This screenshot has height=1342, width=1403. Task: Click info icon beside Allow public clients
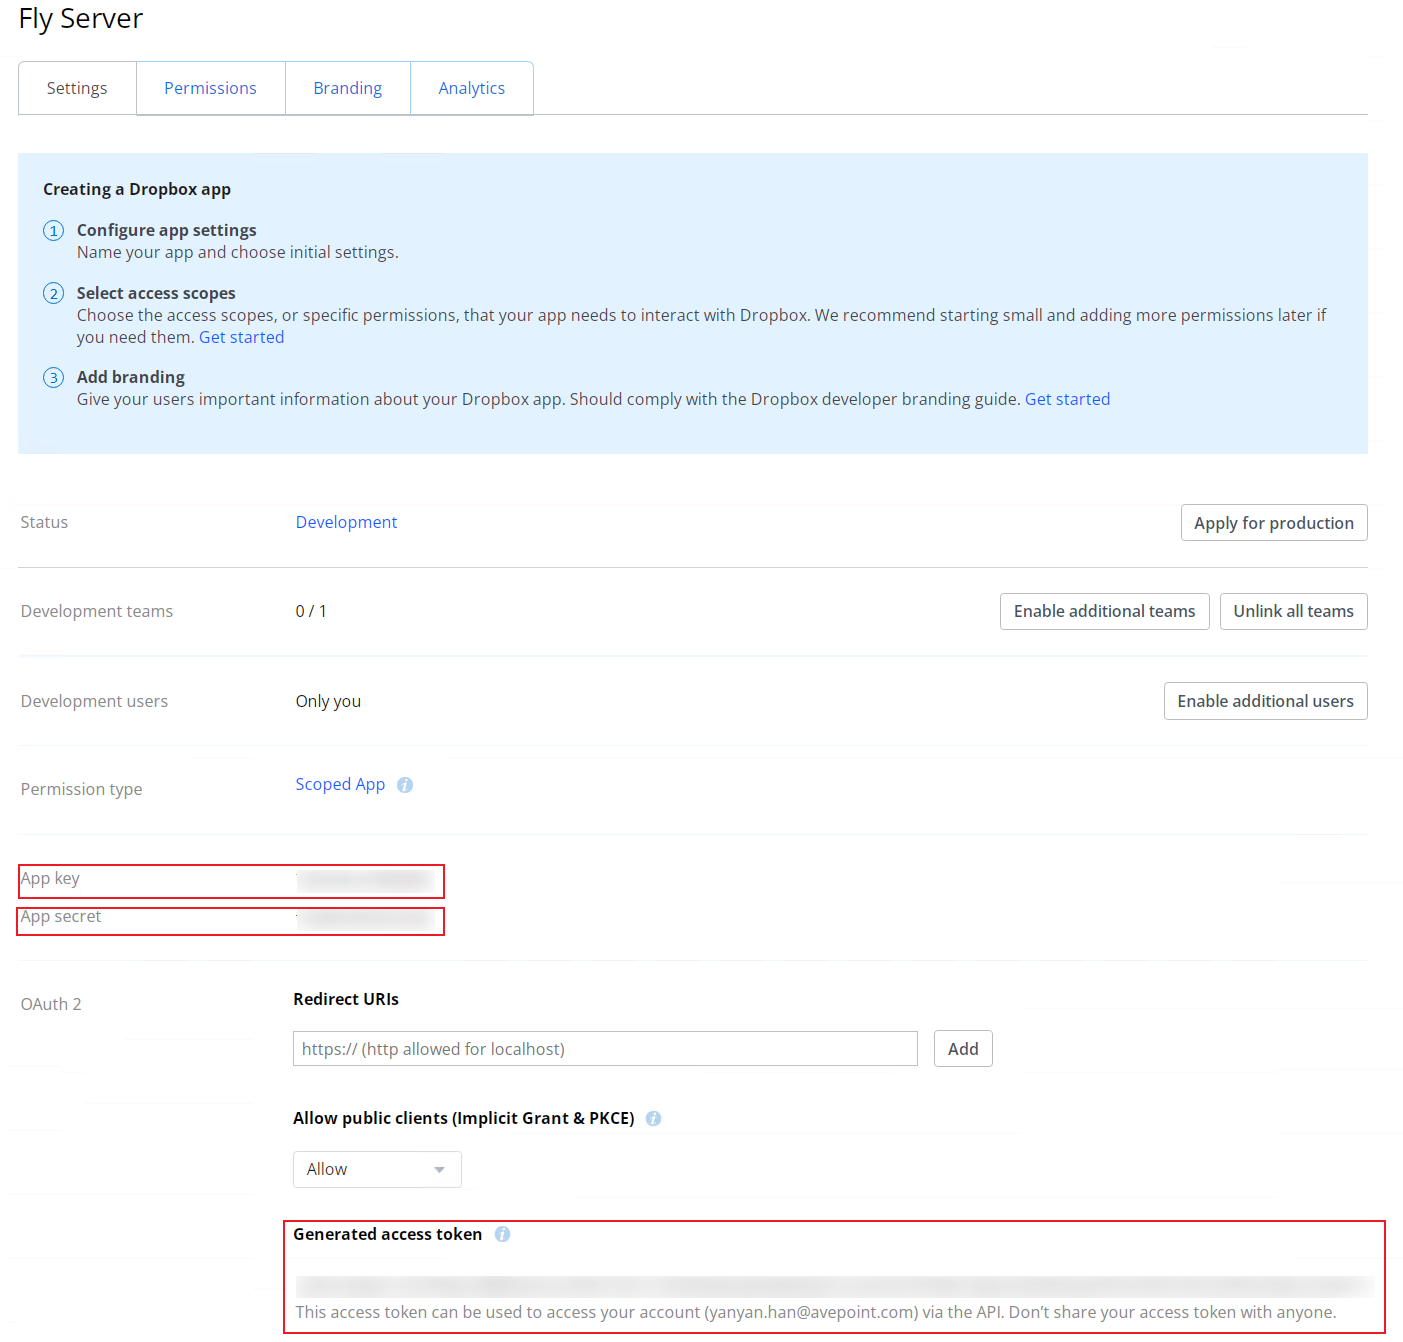tap(653, 1119)
